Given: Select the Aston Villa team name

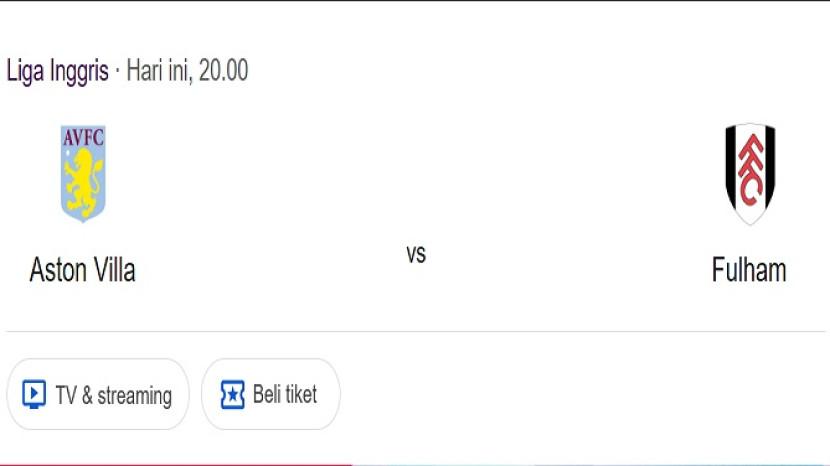Looking at the screenshot, I should (82, 270).
